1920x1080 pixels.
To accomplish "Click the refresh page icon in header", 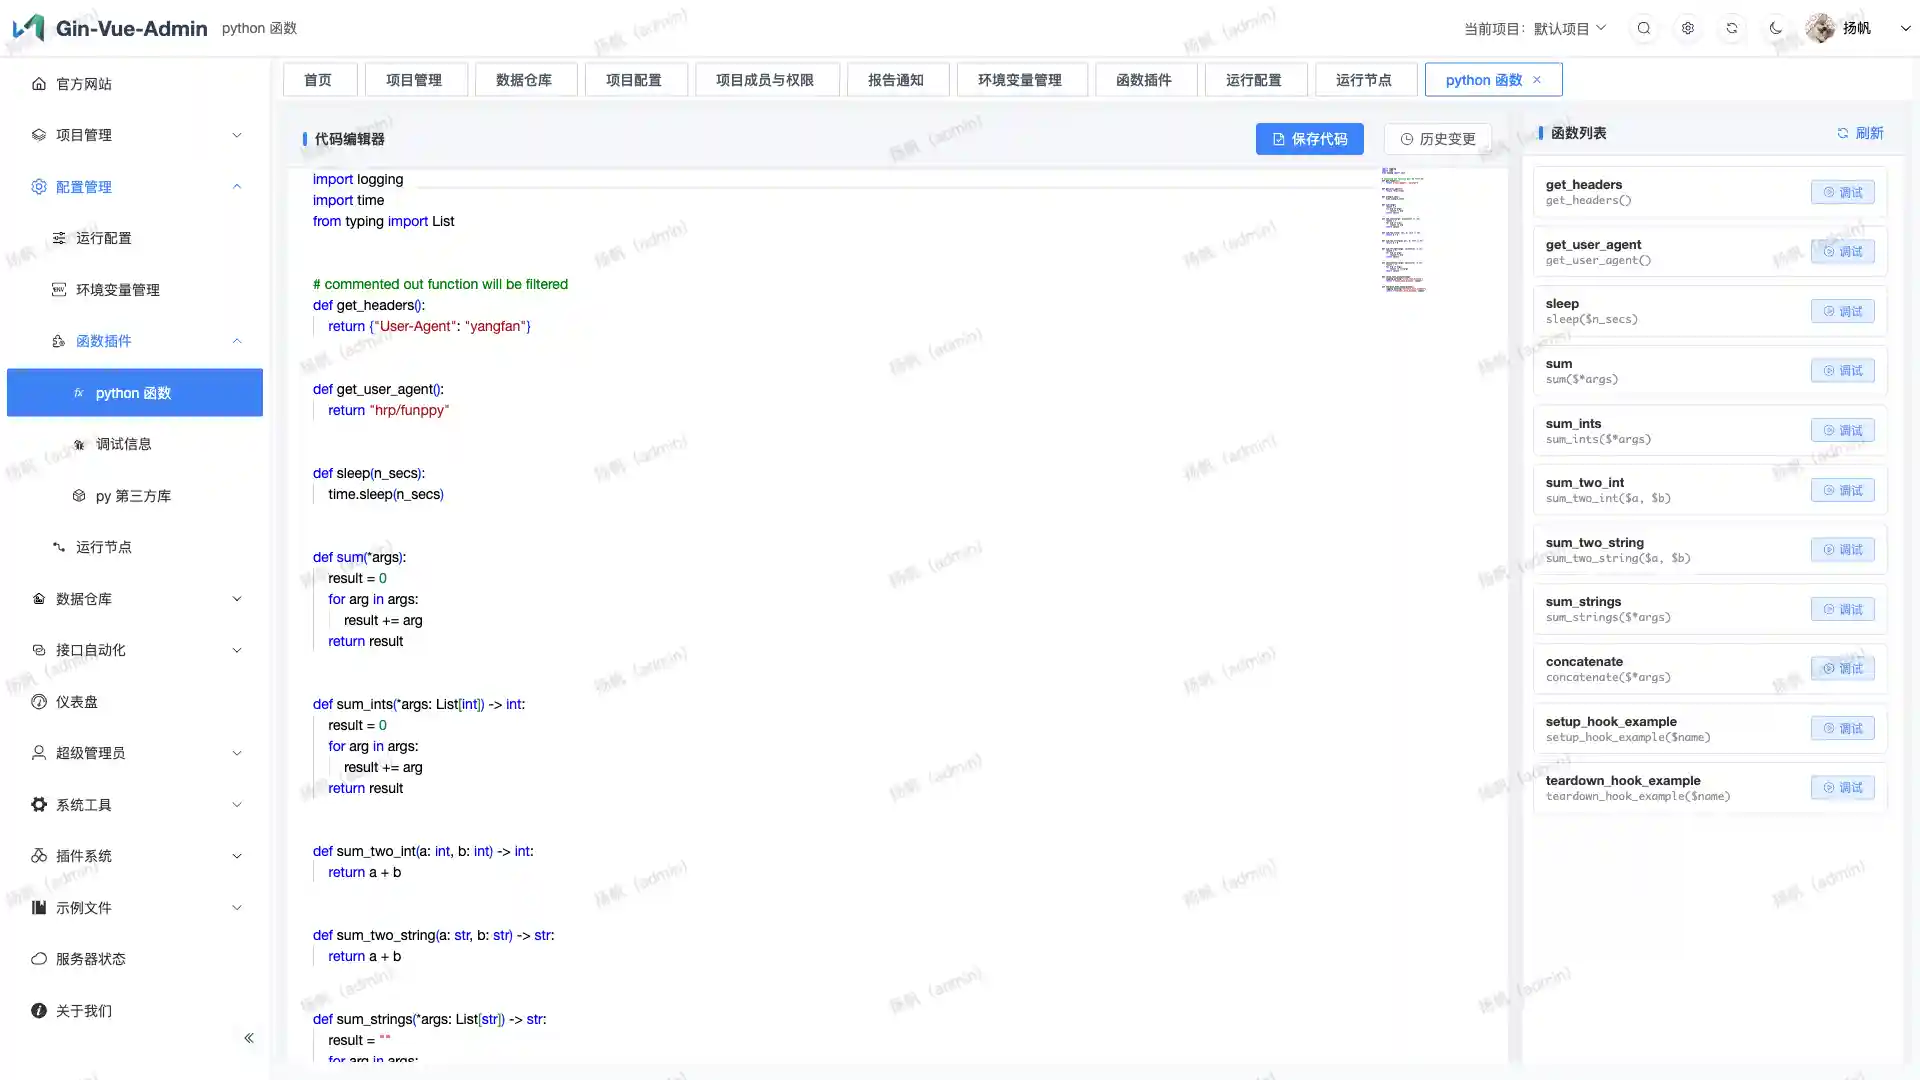I will pos(1732,28).
